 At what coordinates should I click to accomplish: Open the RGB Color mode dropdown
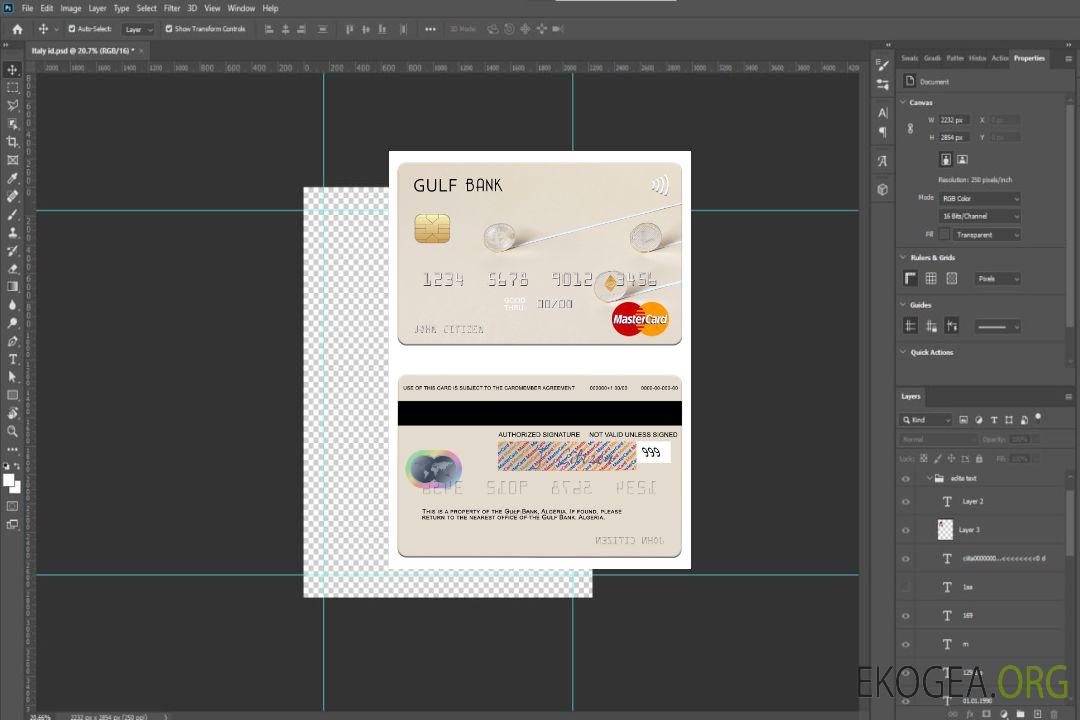pos(980,198)
